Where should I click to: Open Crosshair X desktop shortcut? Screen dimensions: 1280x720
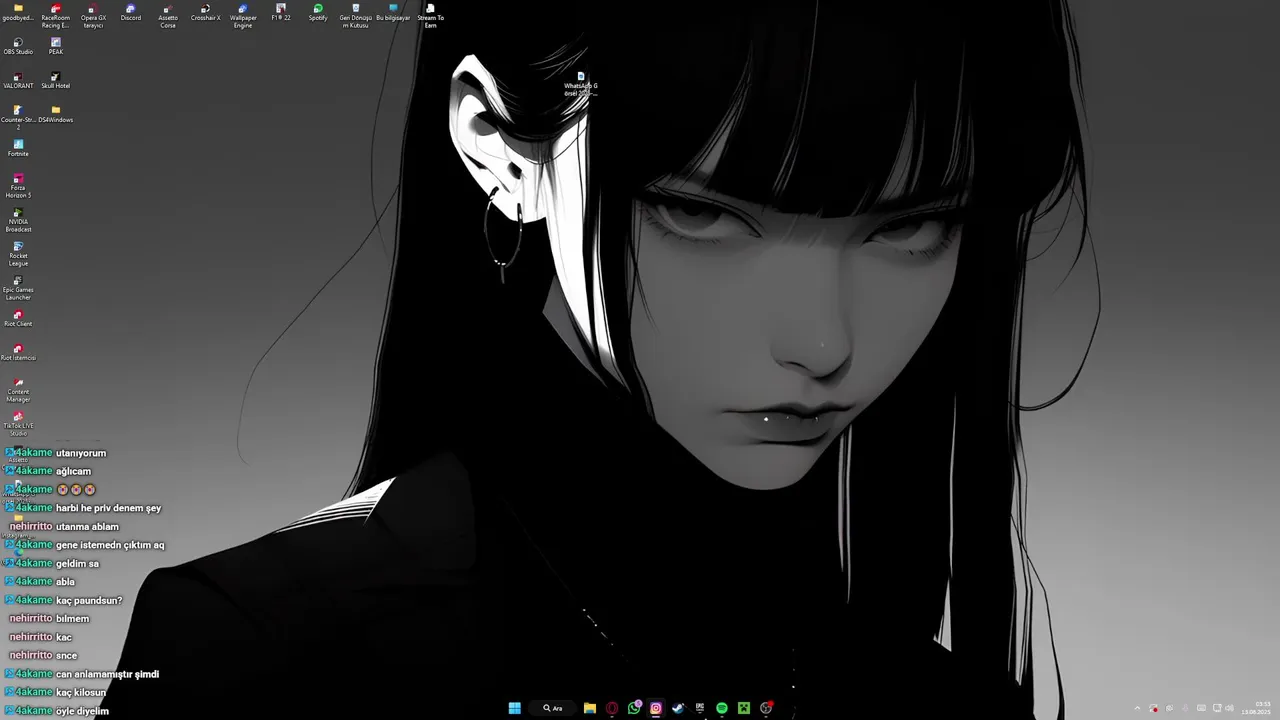click(206, 12)
